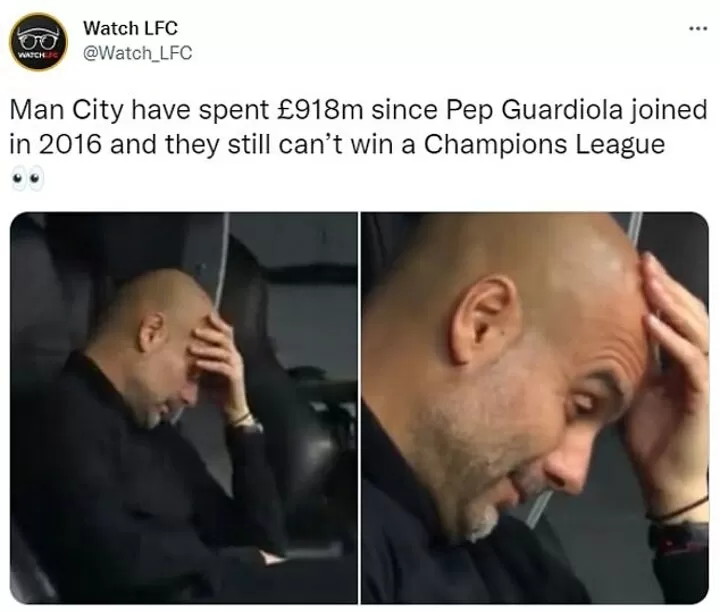Open the right close-up photo

click(x=535, y=408)
